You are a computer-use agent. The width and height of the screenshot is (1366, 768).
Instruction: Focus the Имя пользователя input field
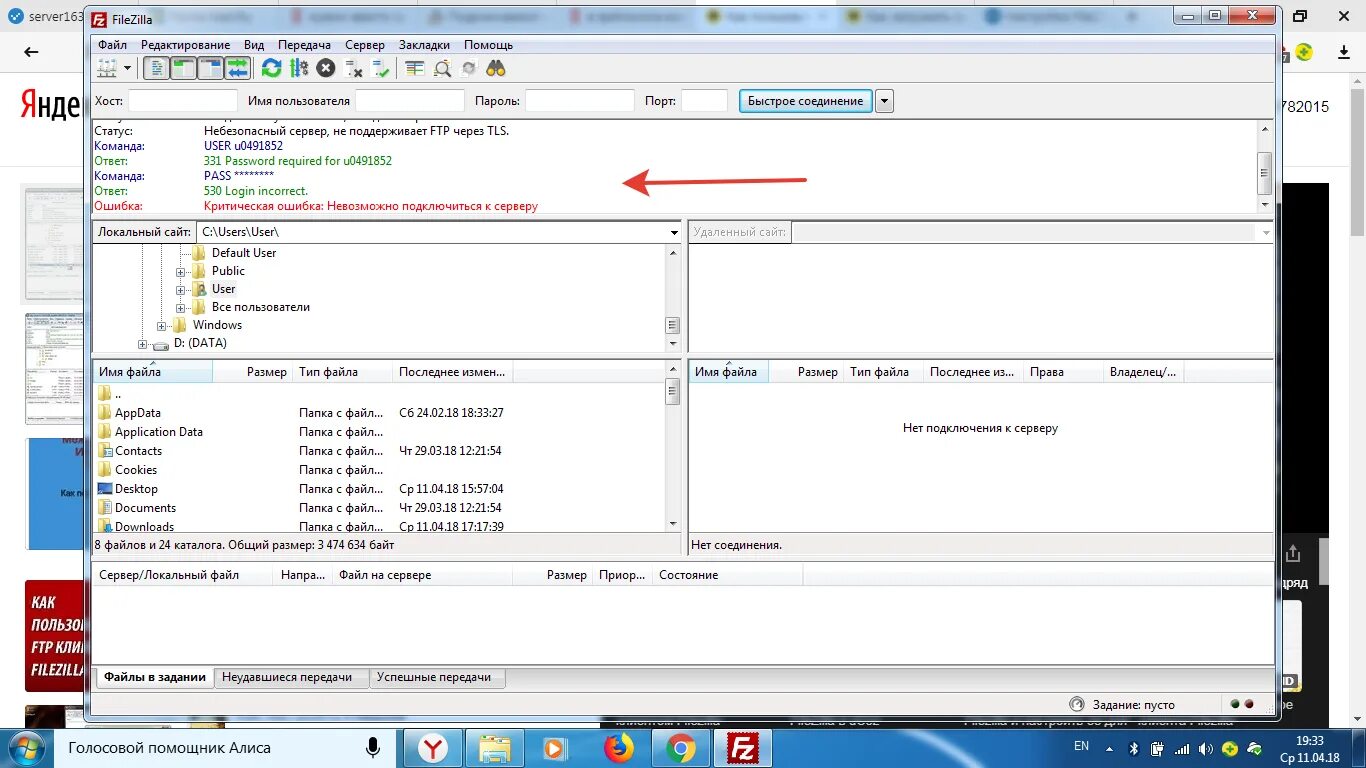tap(410, 101)
